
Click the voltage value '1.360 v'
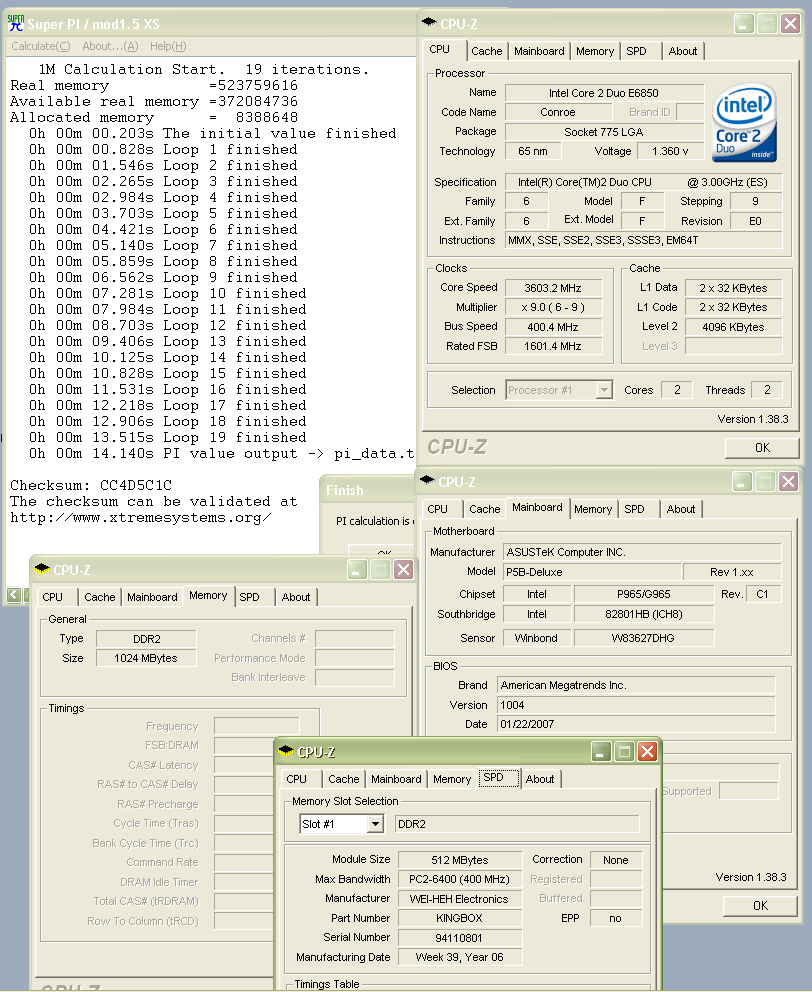[x=670, y=151]
